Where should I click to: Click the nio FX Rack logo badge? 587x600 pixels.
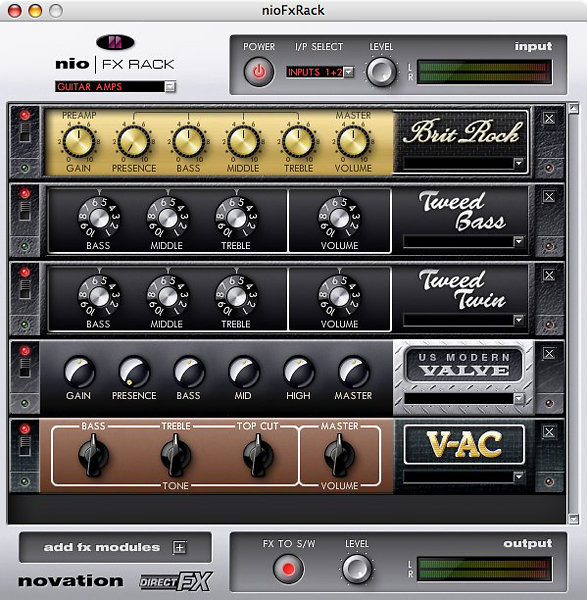click(x=115, y=42)
